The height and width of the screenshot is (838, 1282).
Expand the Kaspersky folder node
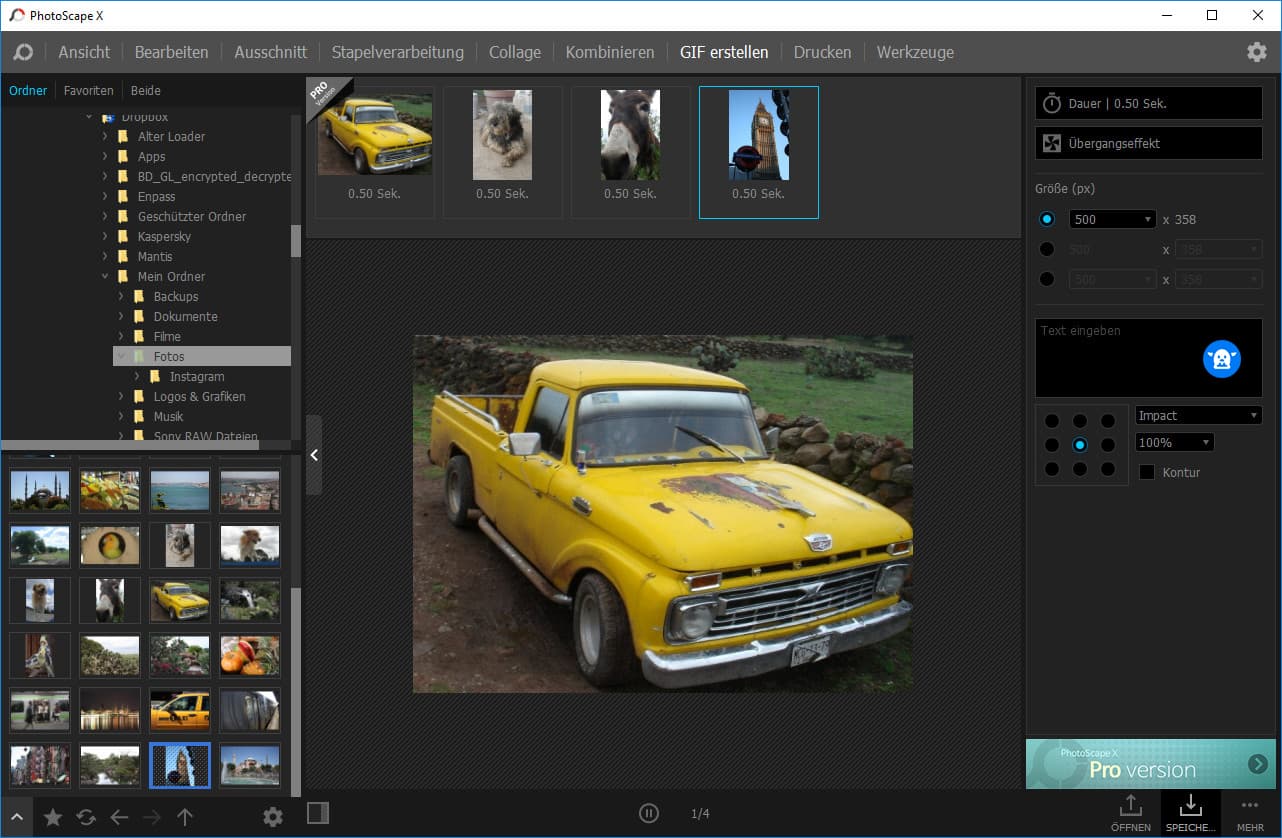[105, 236]
